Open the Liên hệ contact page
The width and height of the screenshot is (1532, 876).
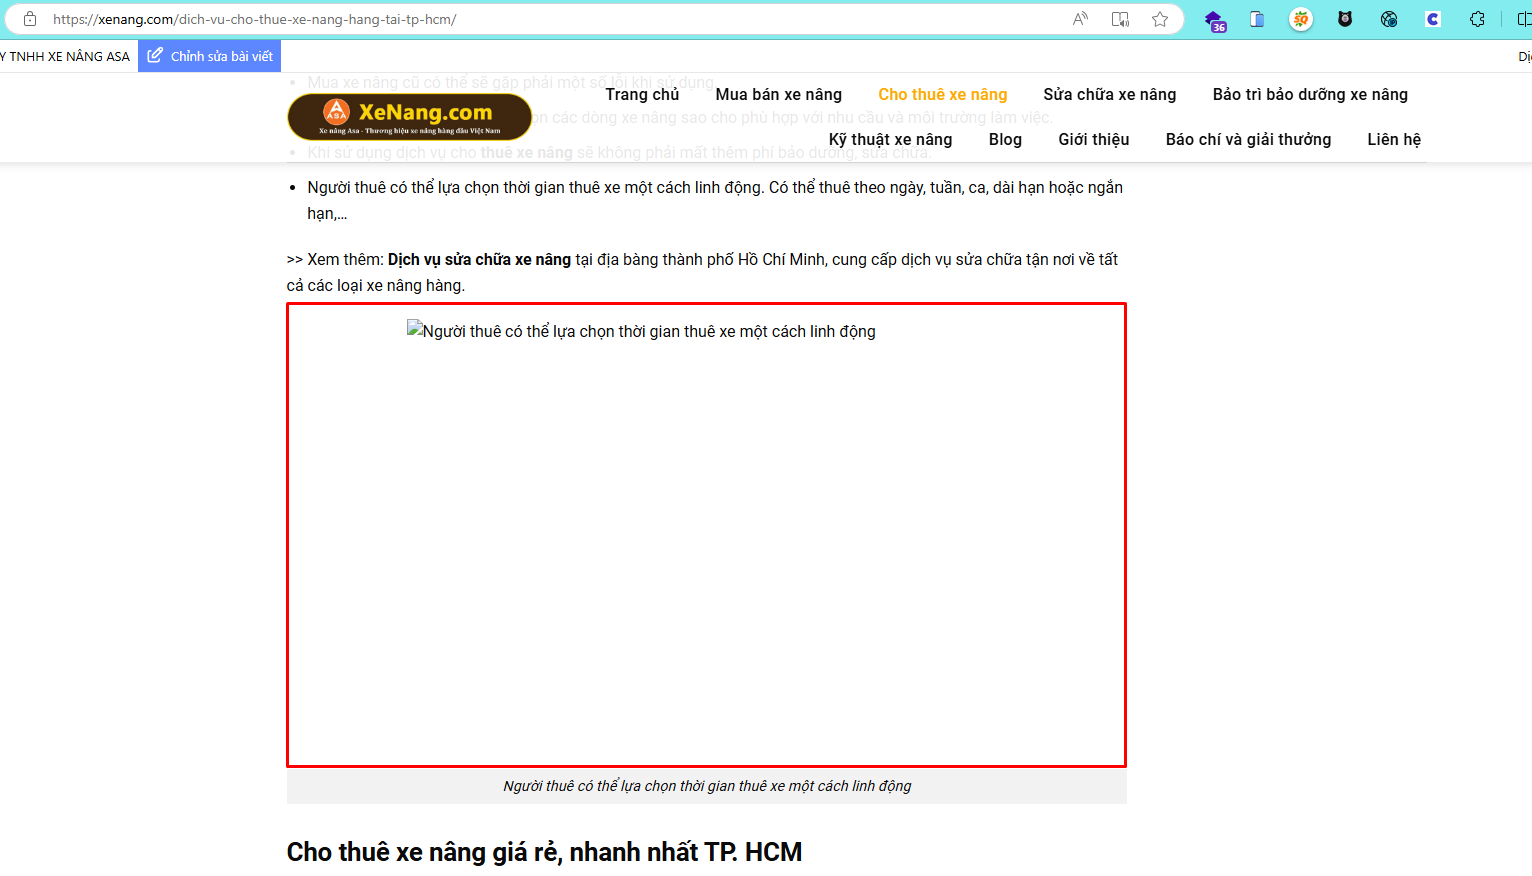pyautogui.click(x=1394, y=139)
